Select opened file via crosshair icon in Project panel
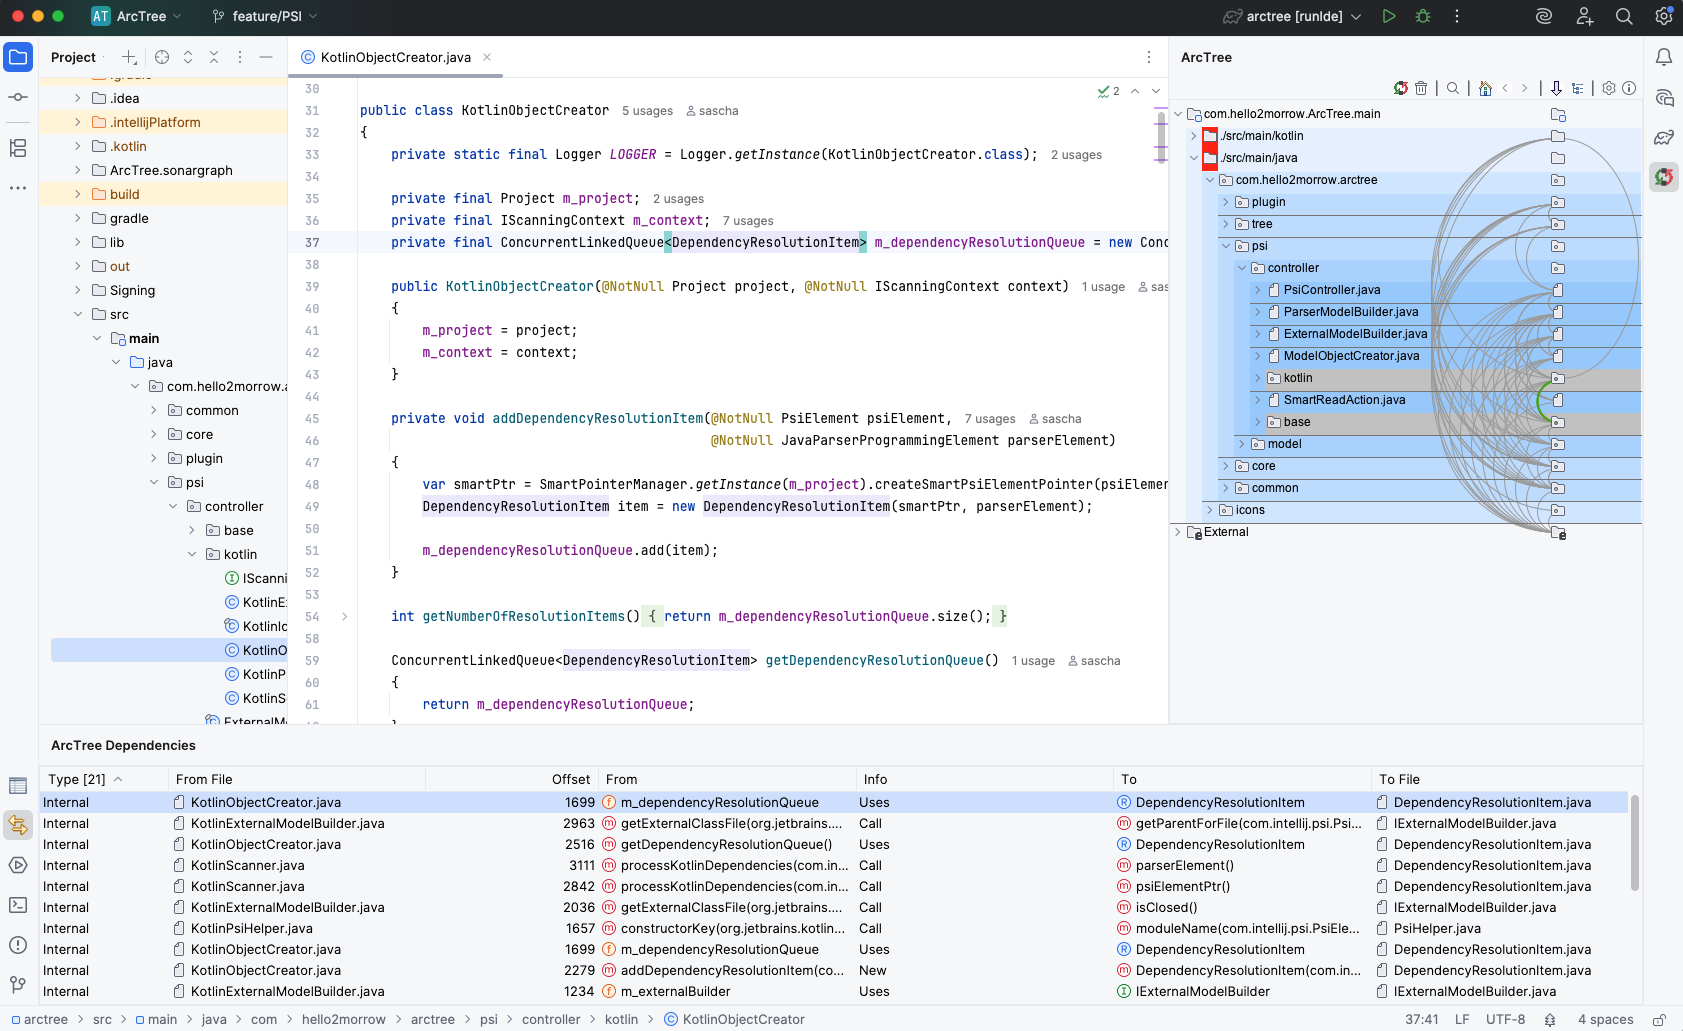 click(x=162, y=57)
